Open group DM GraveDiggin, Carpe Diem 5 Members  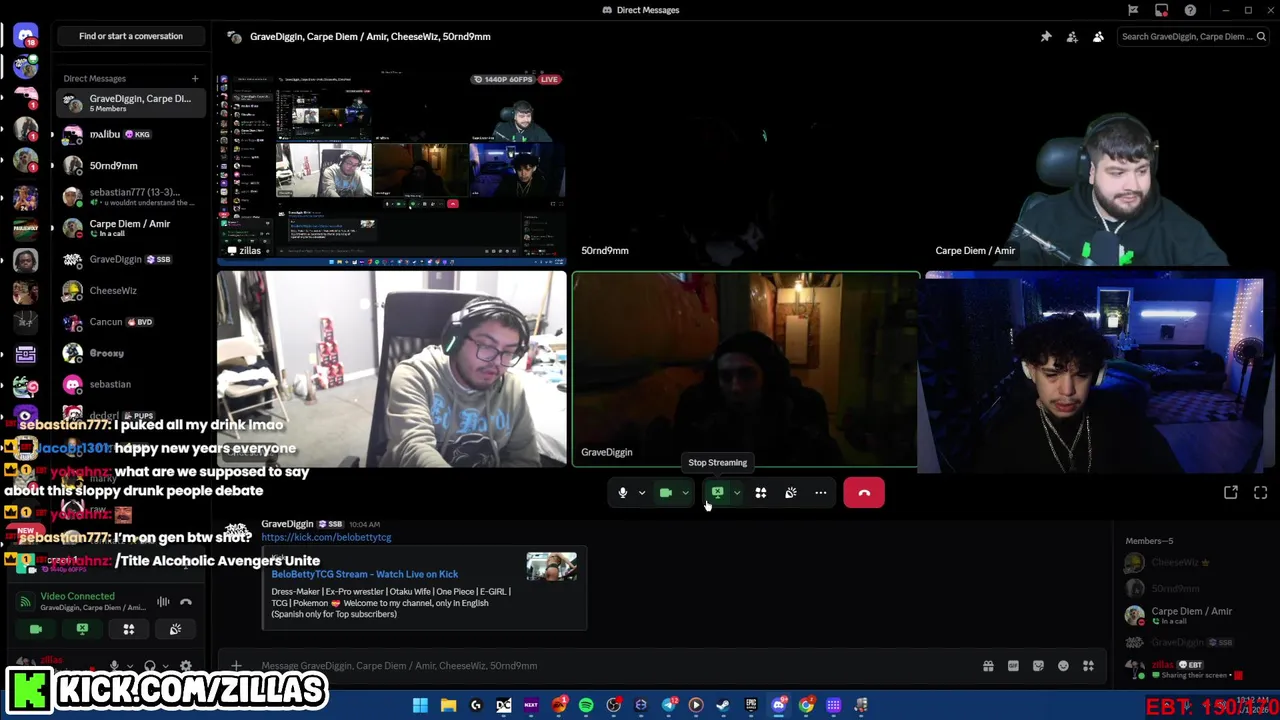131,103
